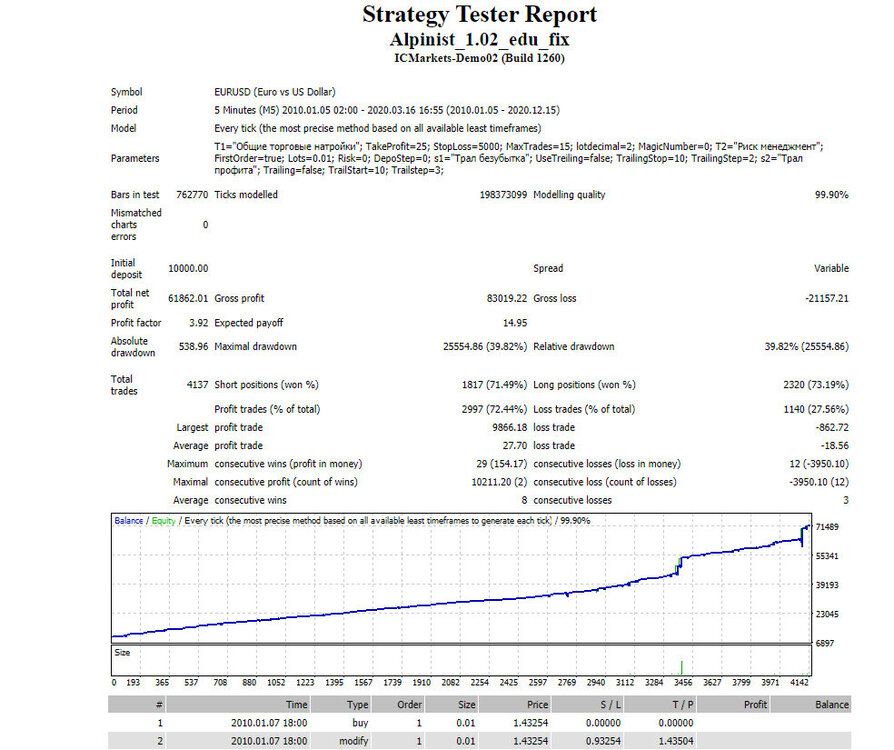Click EURUSD (Euro vs US Dollar) value
The height and width of the screenshot is (750, 894).
click(x=275, y=92)
